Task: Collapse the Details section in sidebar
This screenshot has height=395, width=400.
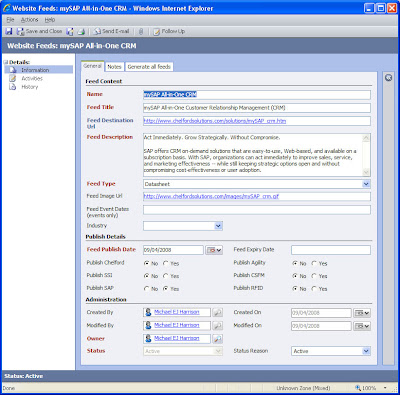Action: 6,62
